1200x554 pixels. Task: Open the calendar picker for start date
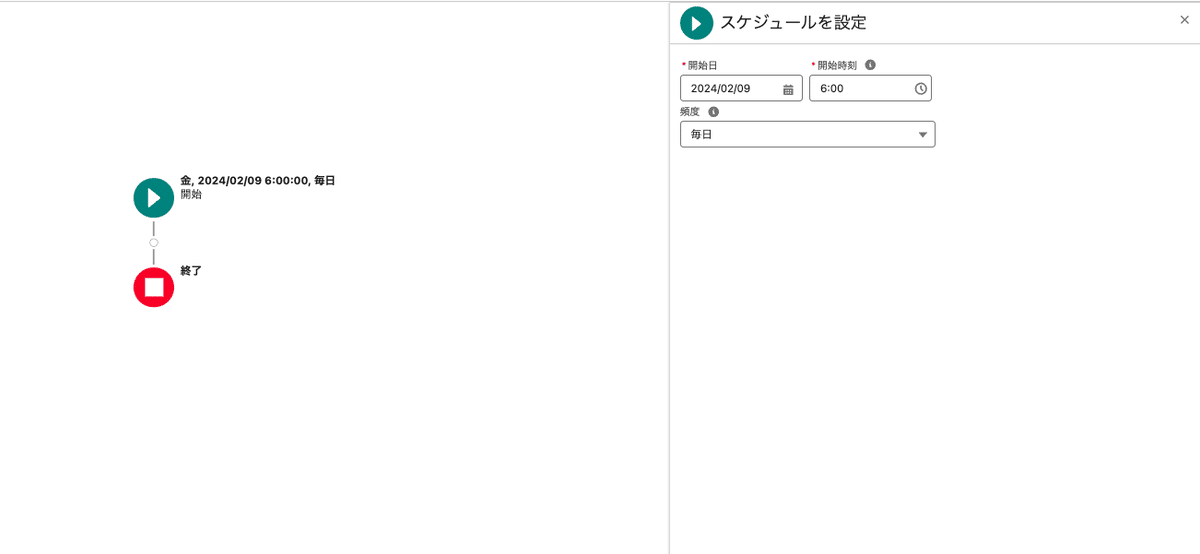click(788, 89)
